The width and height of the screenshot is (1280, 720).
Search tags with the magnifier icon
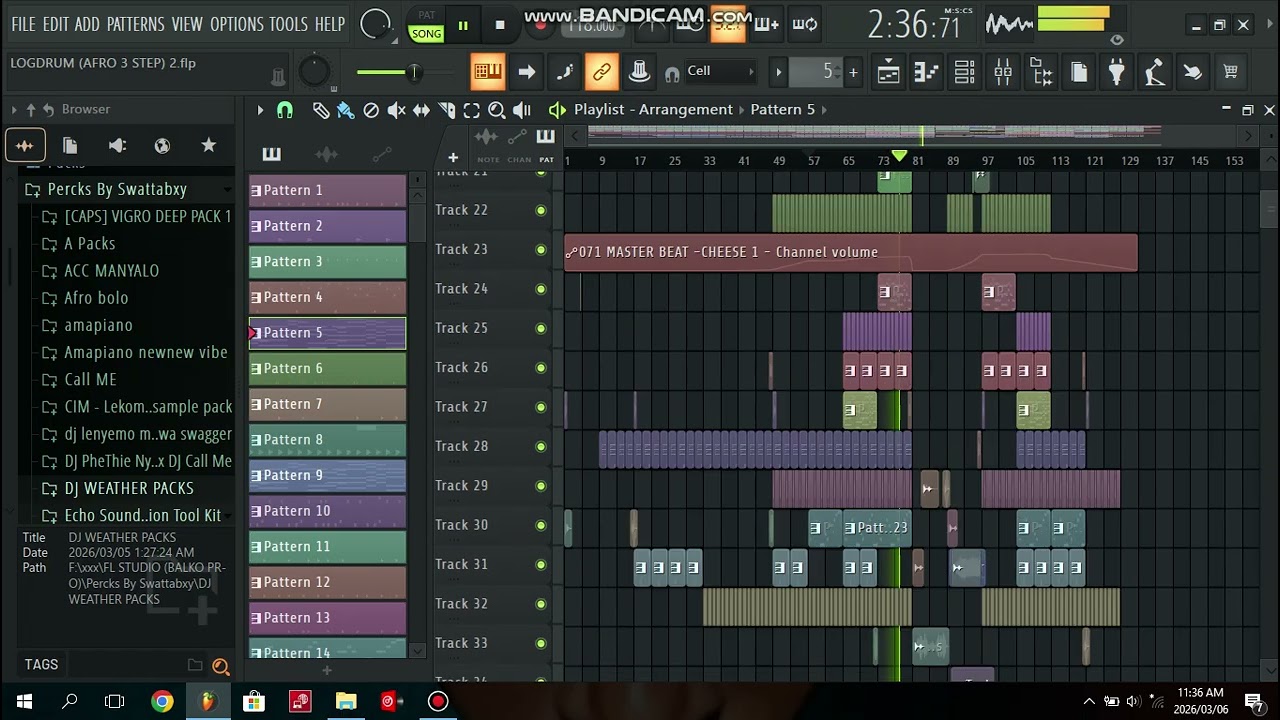click(x=220, y=666)
